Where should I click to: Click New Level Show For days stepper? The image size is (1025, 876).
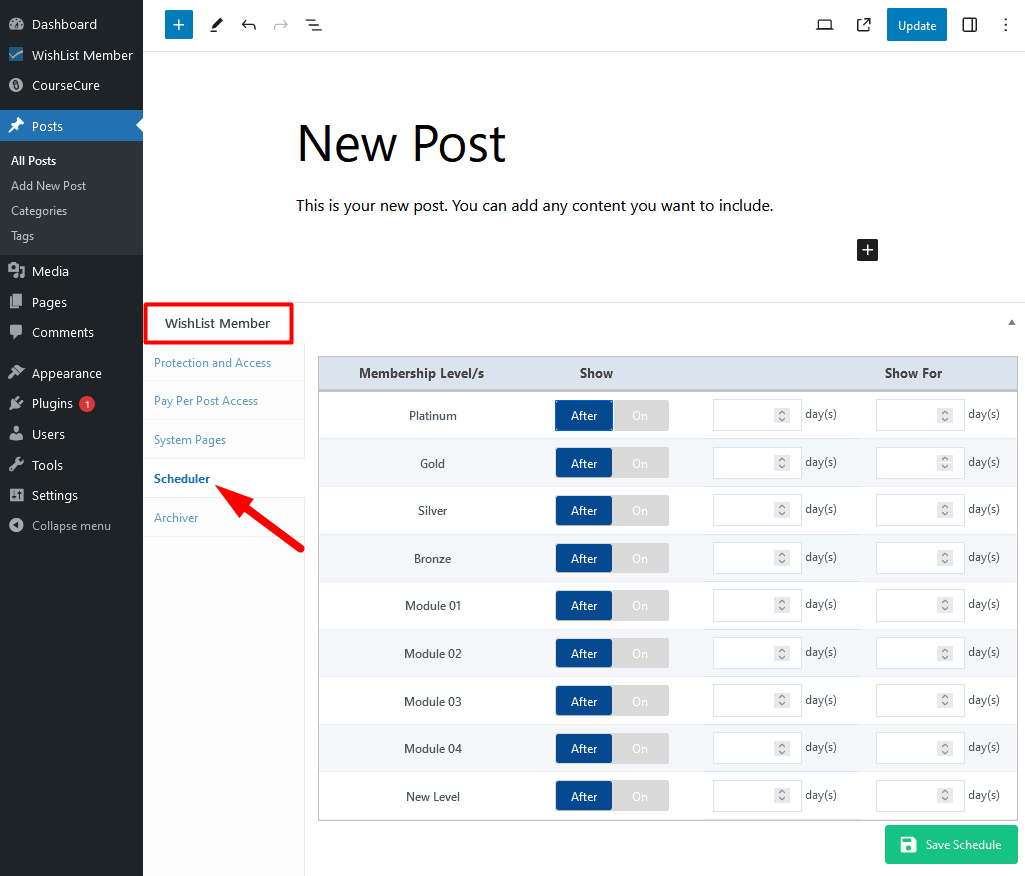pyautogui.click(x=945, y=795)
